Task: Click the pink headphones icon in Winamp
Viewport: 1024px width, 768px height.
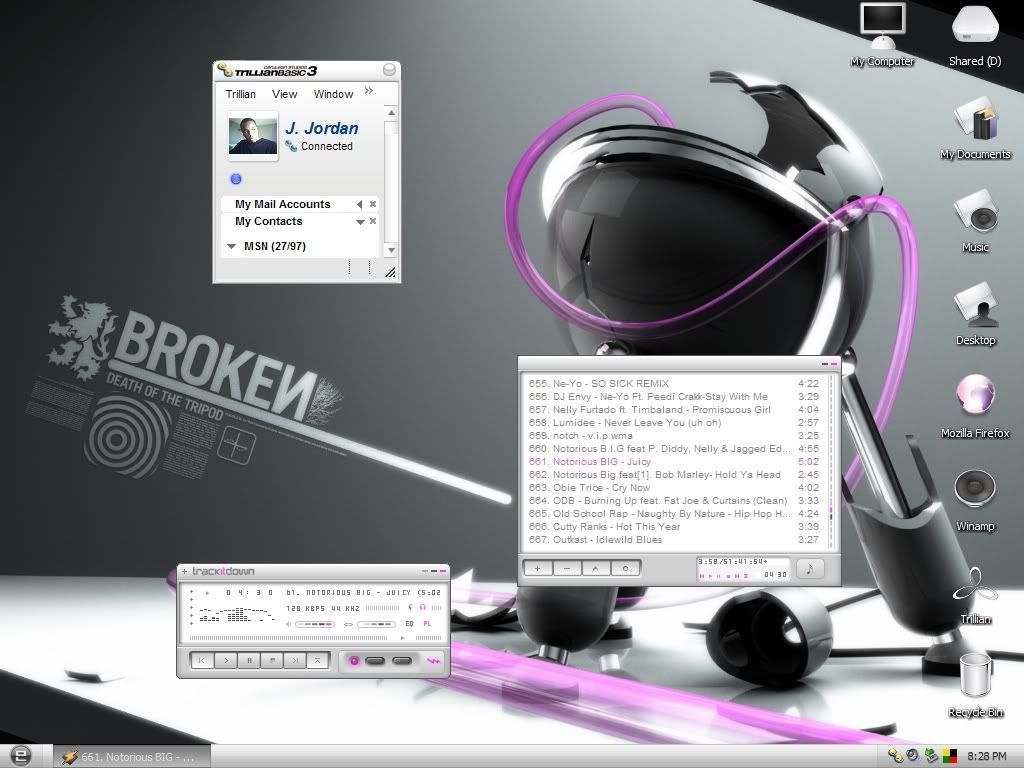Action: click(423, 607)
